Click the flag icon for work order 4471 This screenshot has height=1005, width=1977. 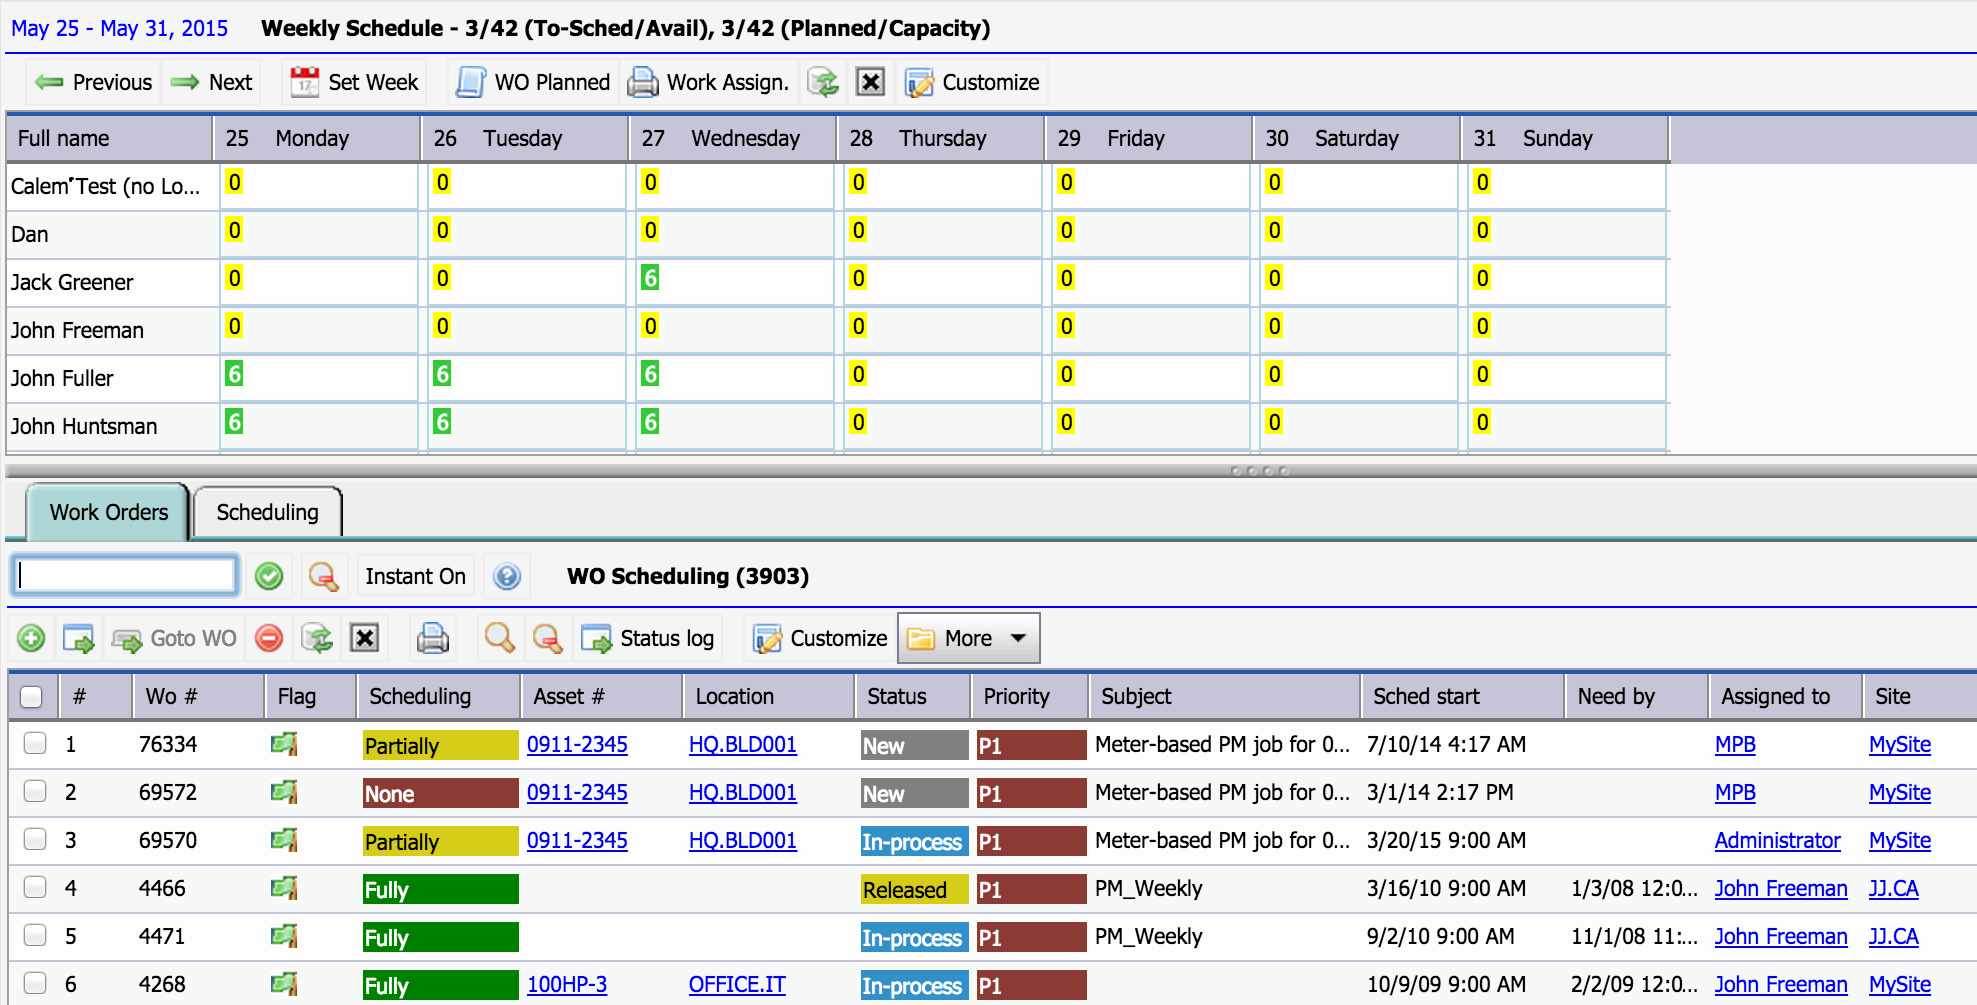(284, 936)
